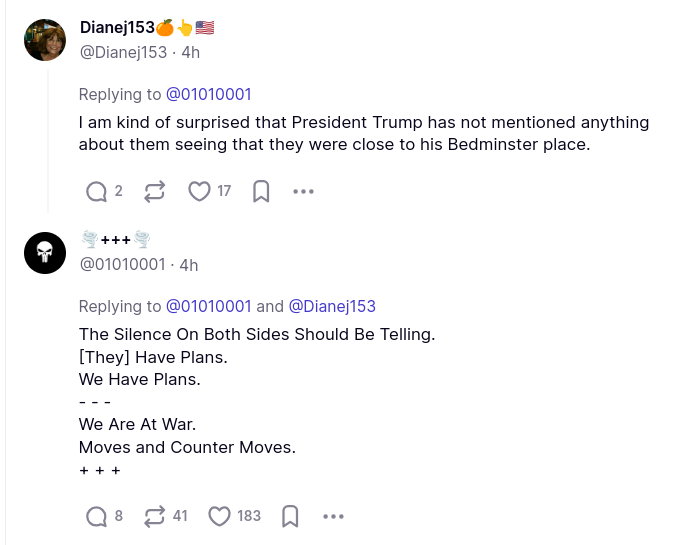Open Dianej153's profile picture
Screen dimensions: 678x545
[x=45, y=40]
